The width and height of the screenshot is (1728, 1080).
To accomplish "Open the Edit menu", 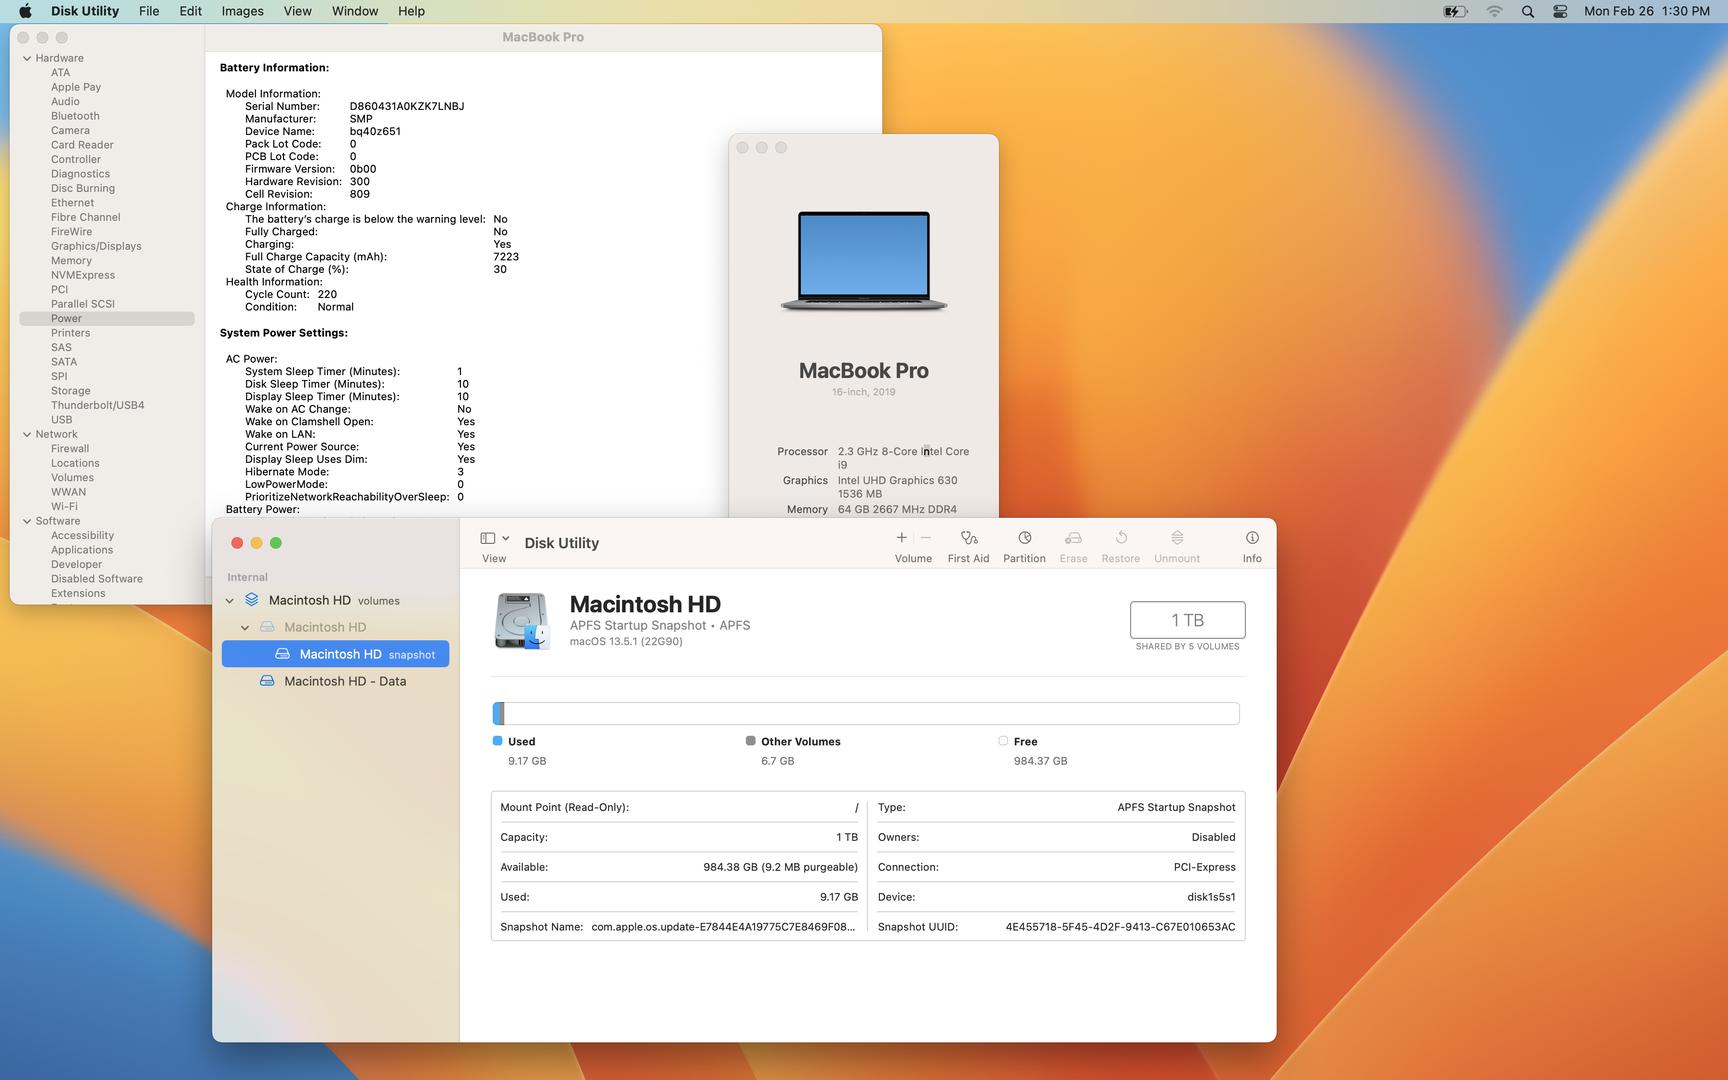I will click(x=190, y=11).
